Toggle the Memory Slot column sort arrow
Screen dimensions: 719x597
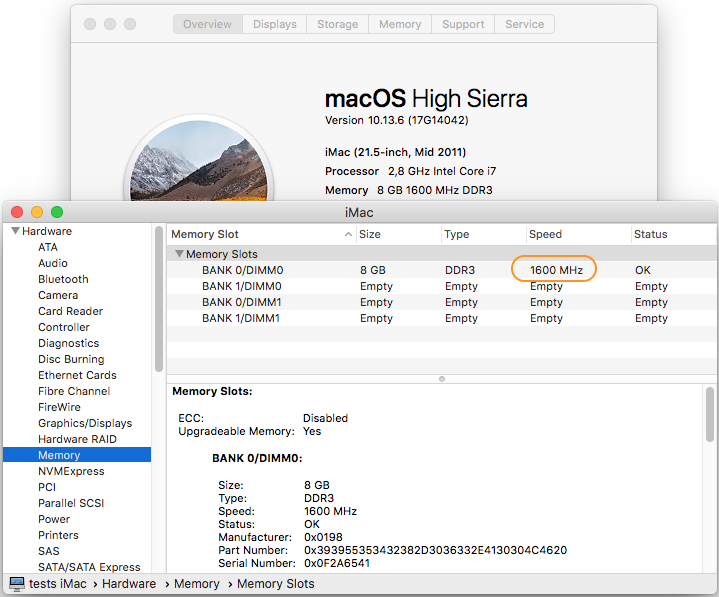pyautogui.click(x=348, y=234)
